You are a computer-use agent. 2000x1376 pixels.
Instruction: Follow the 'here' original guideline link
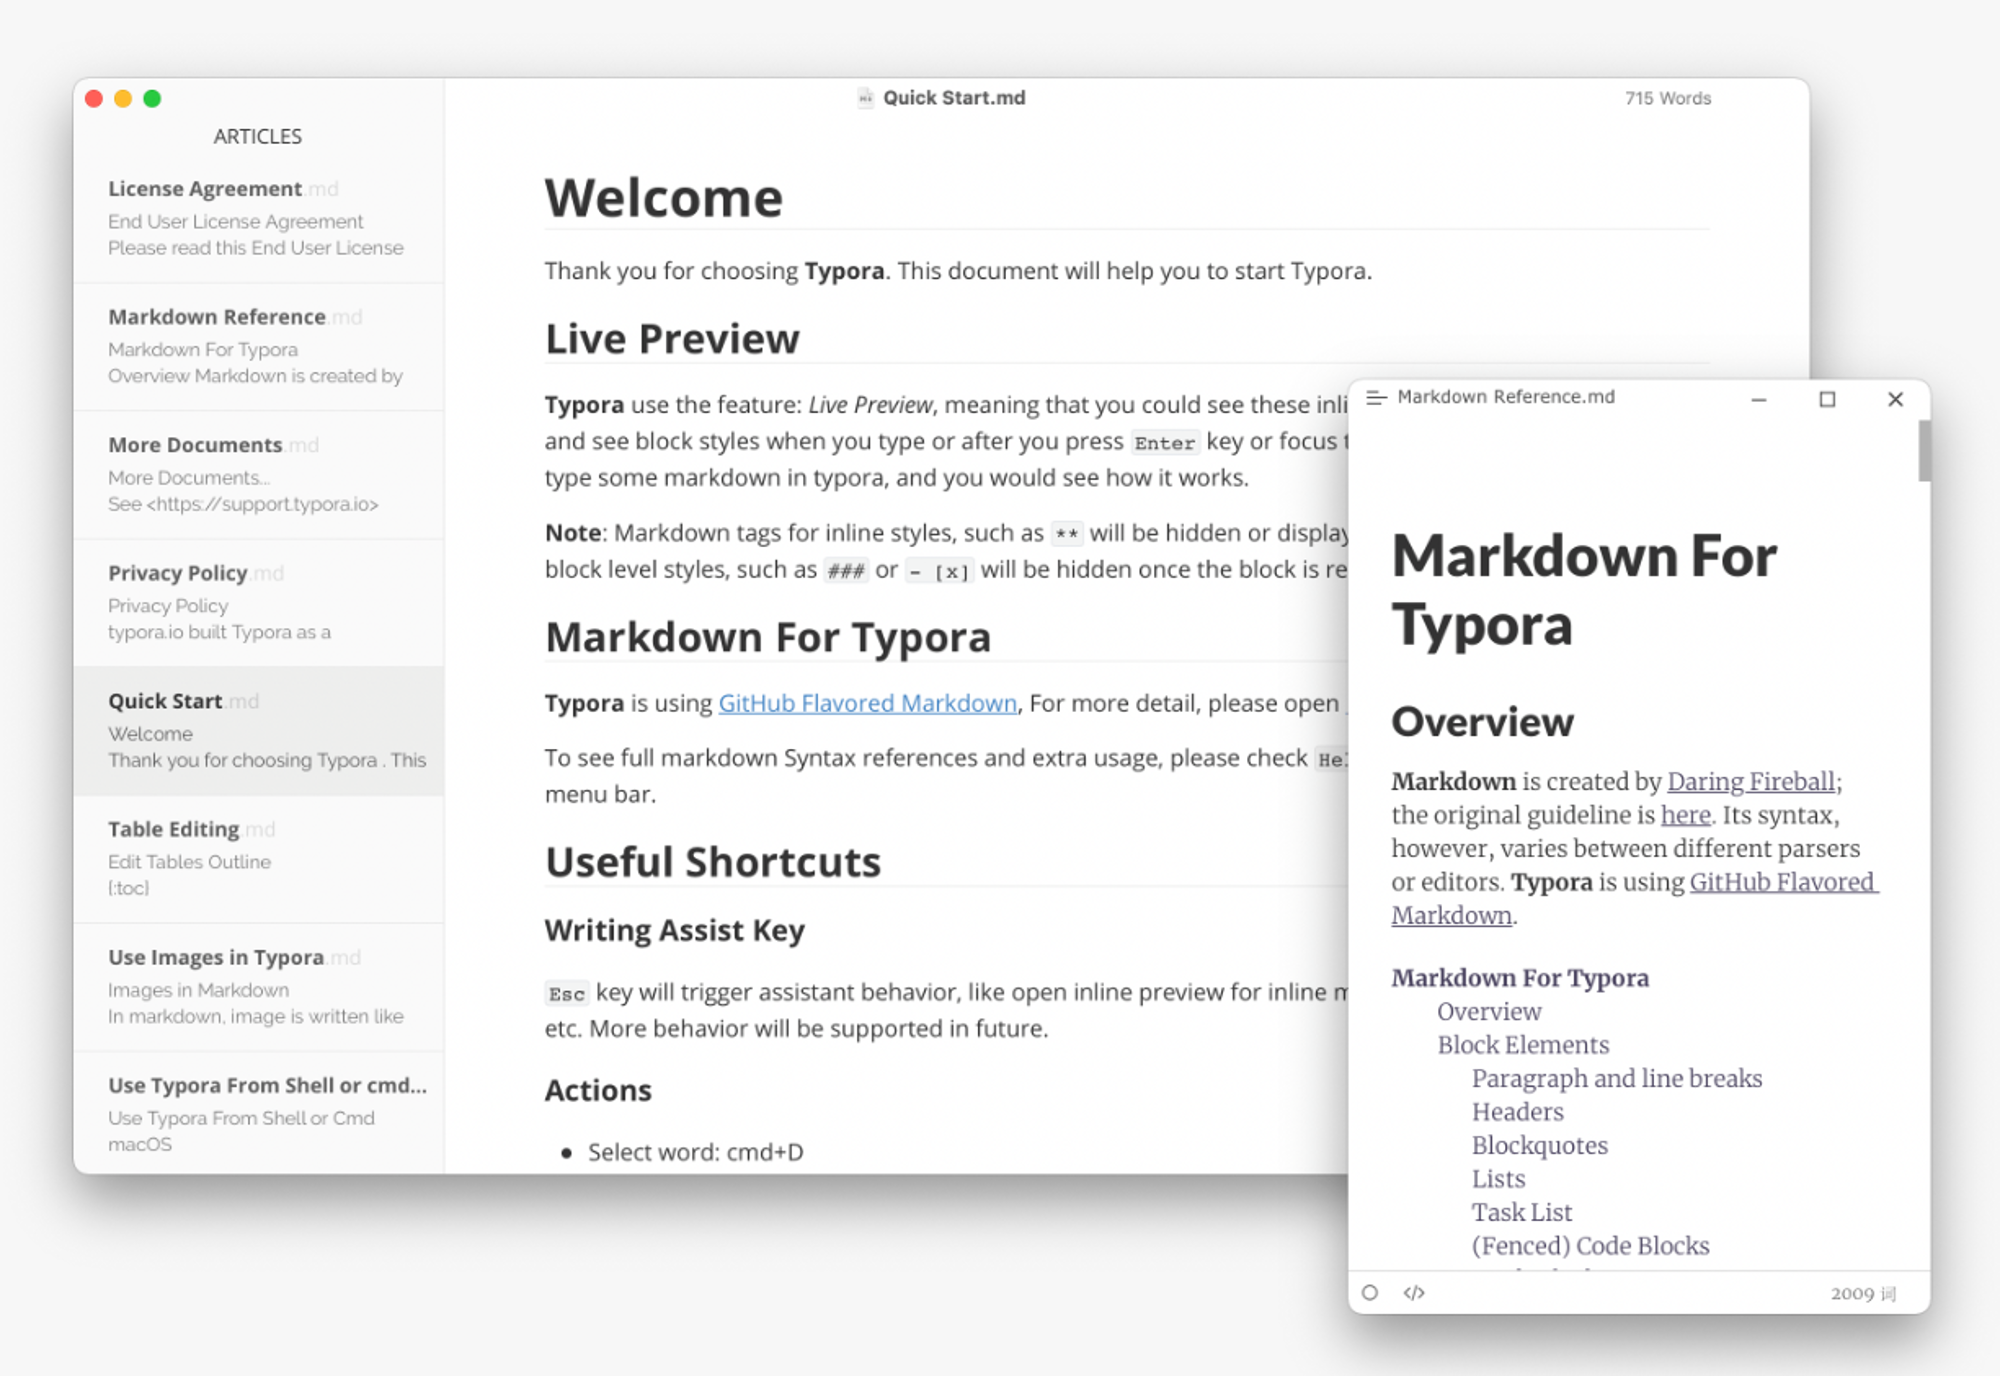pyautogui.click(x=1685, y=815)
